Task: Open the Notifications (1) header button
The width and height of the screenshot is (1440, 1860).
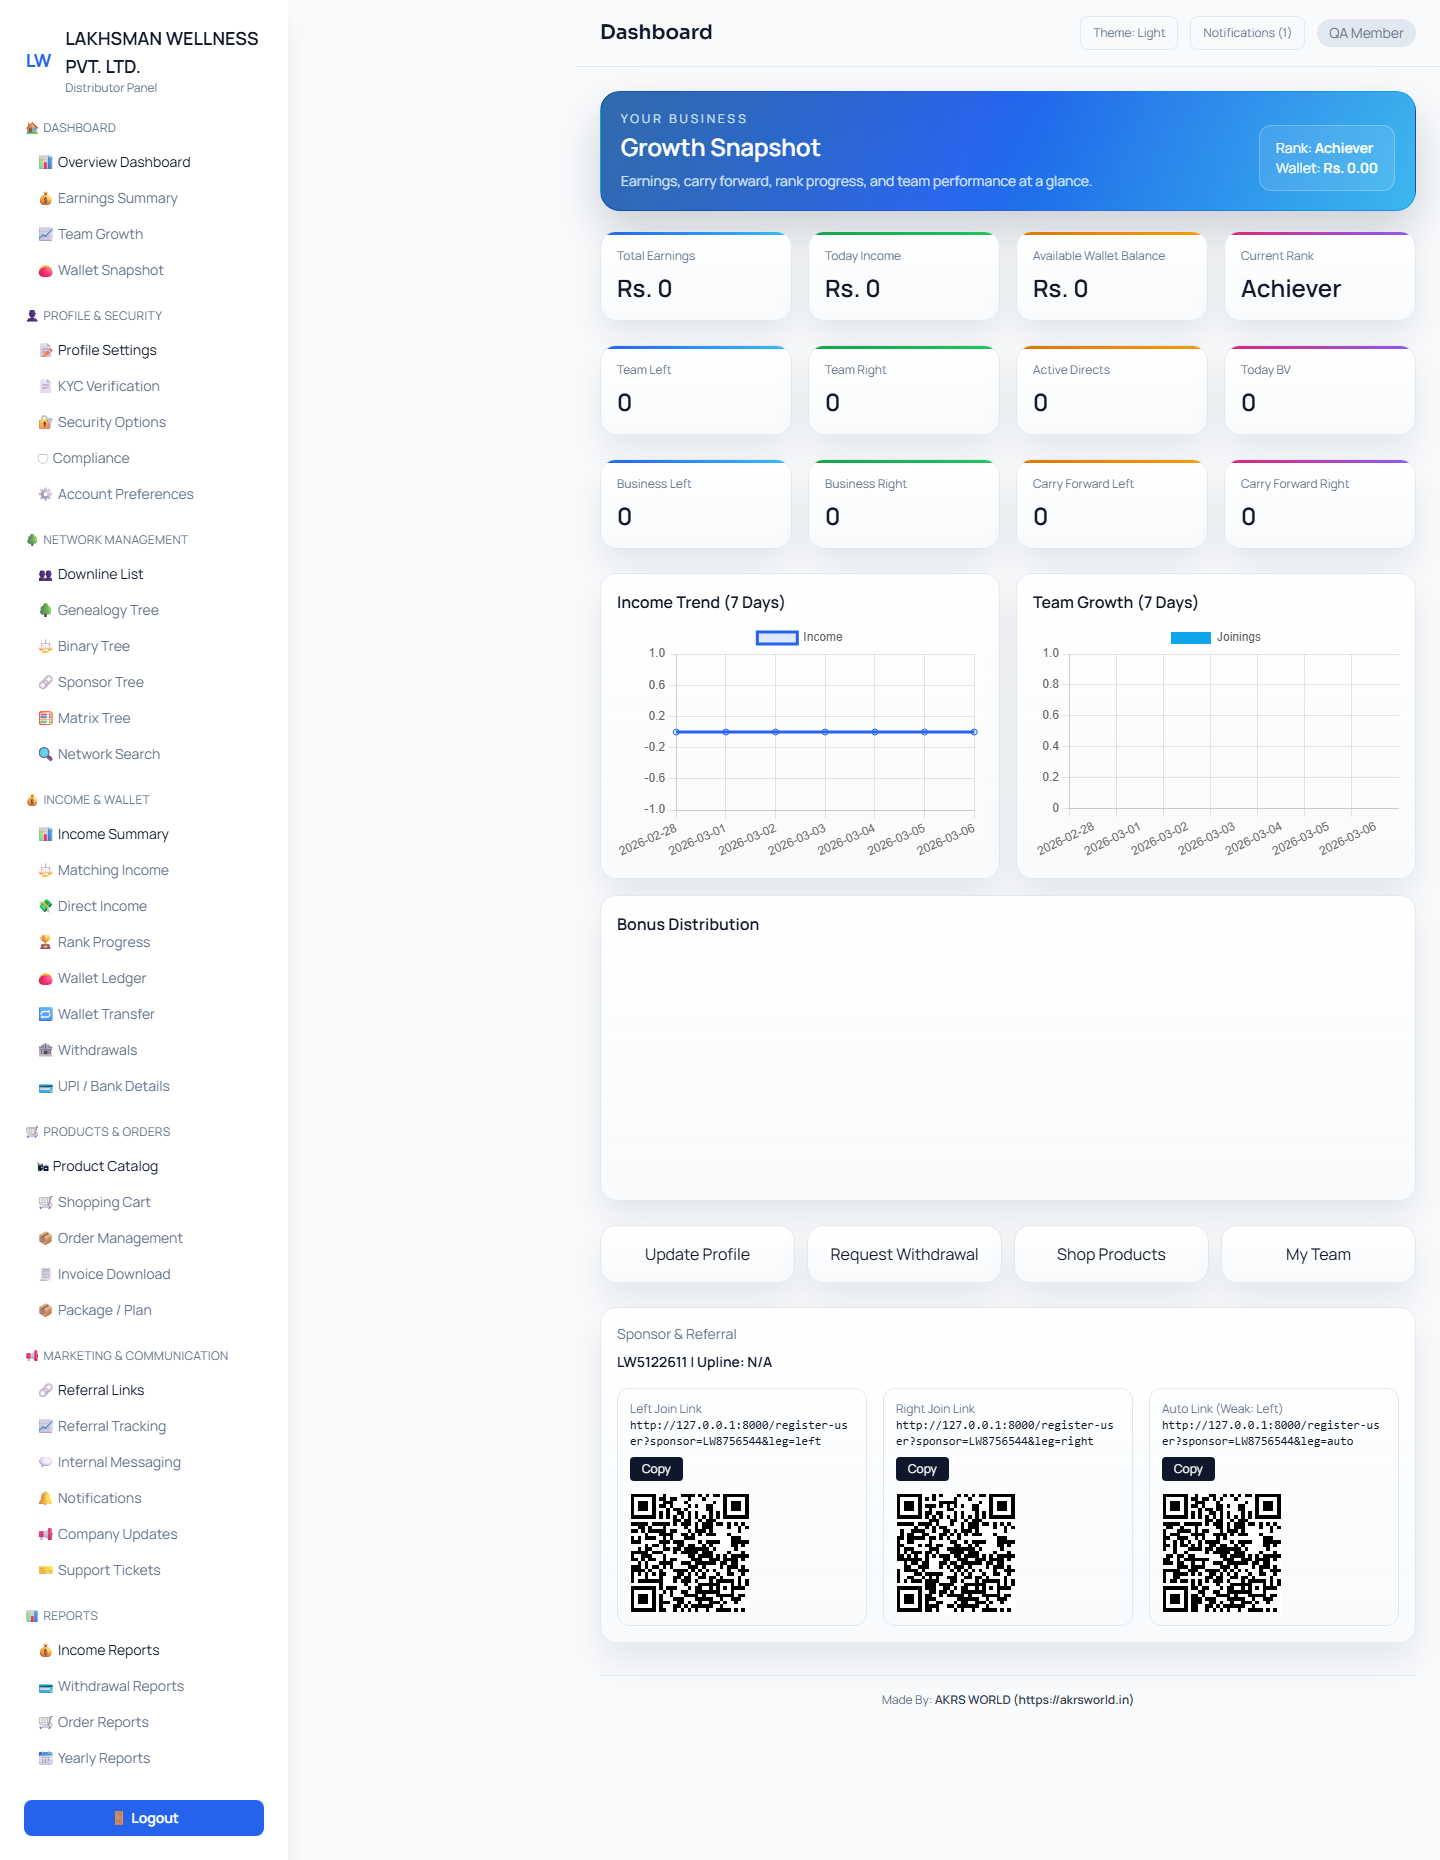Action: click(1246, 33)
